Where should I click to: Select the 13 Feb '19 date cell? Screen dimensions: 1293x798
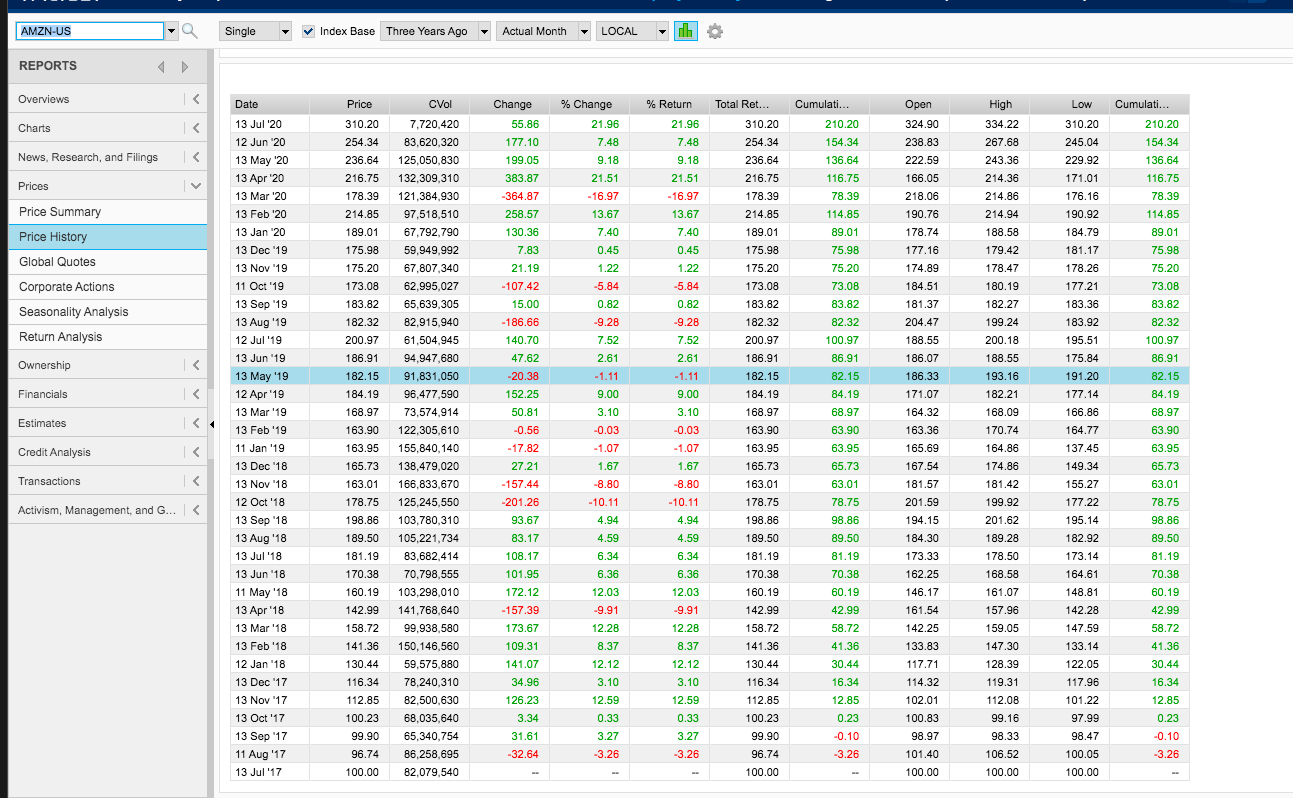click(270, 430)
